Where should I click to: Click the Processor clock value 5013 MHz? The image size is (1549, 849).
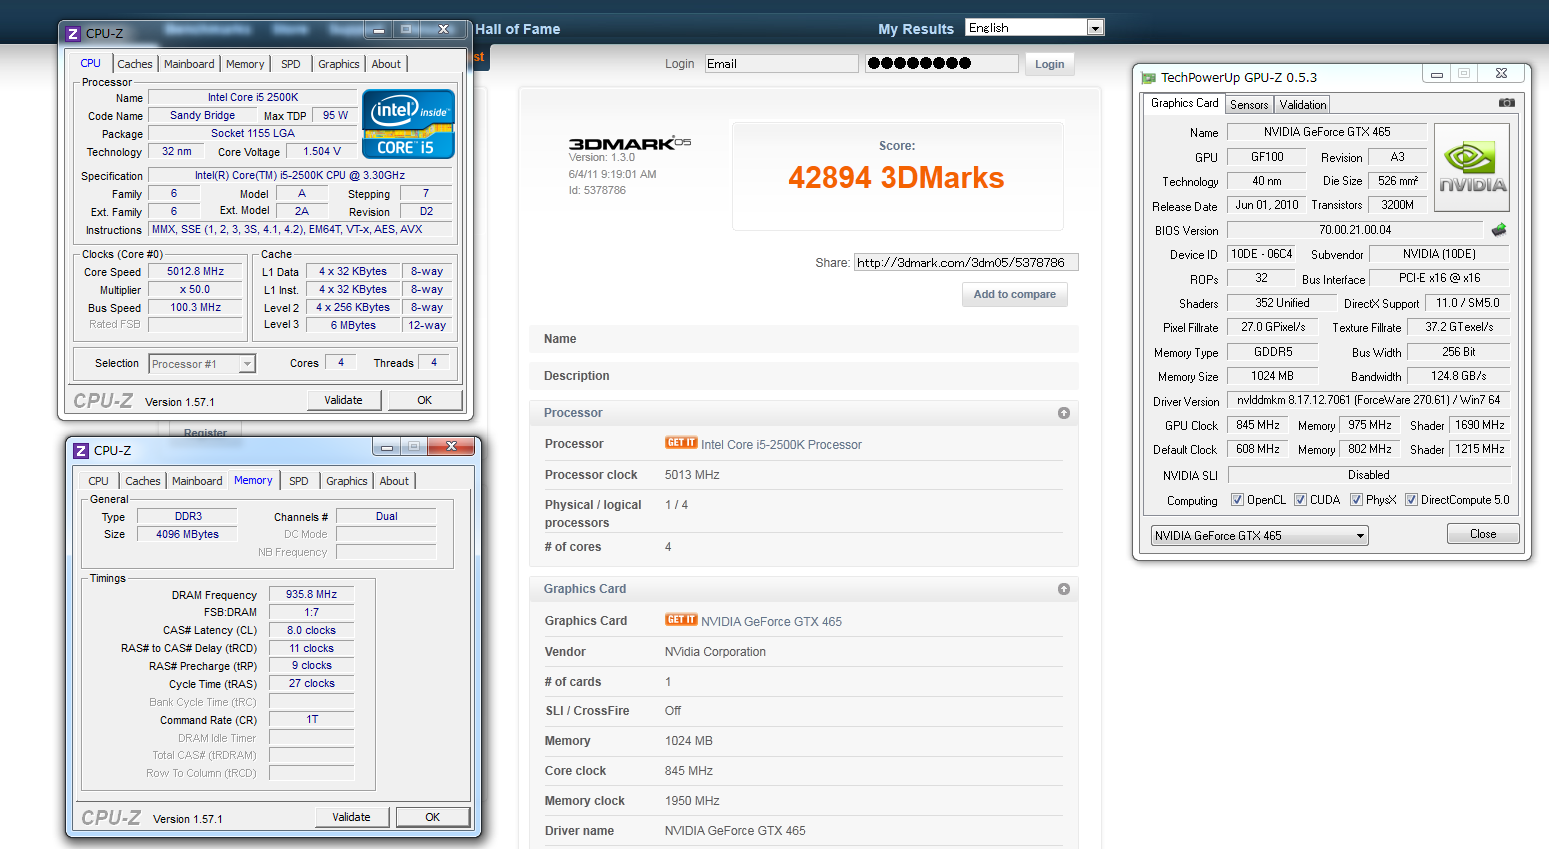692,475
